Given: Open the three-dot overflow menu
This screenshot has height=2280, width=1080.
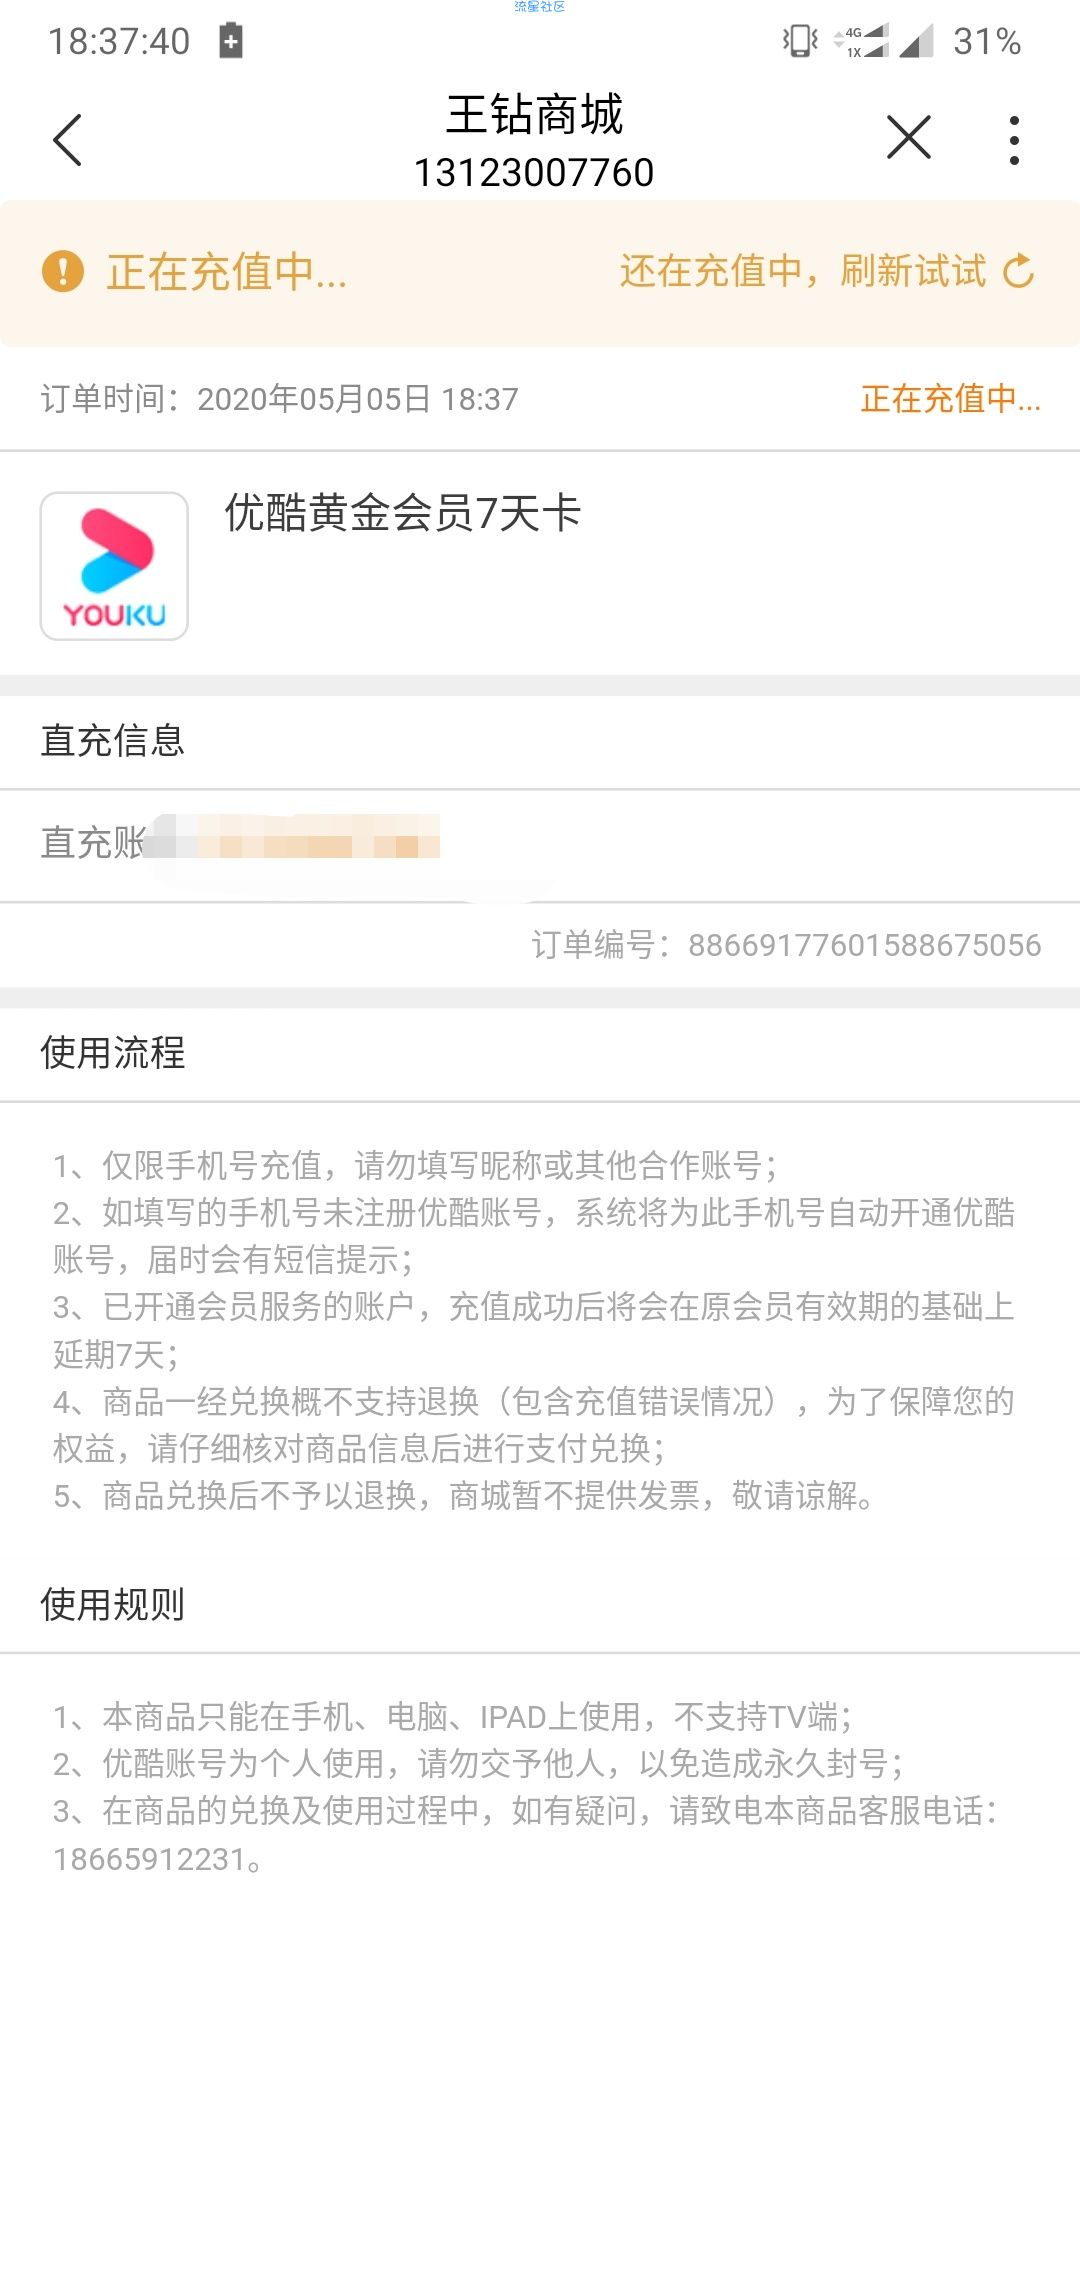Looking at the screenshot, I should tap(1014, 140).
